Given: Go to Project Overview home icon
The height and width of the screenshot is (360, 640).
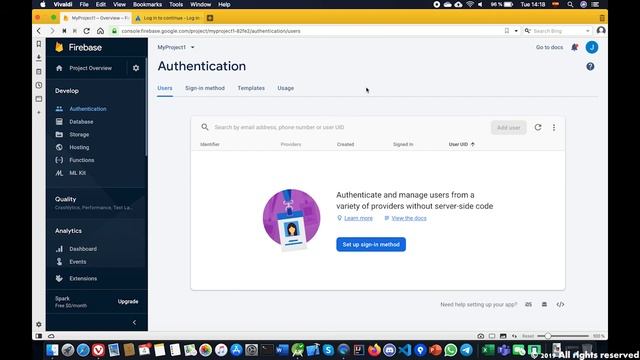Looking at the screenshot, I should point(59,68).
